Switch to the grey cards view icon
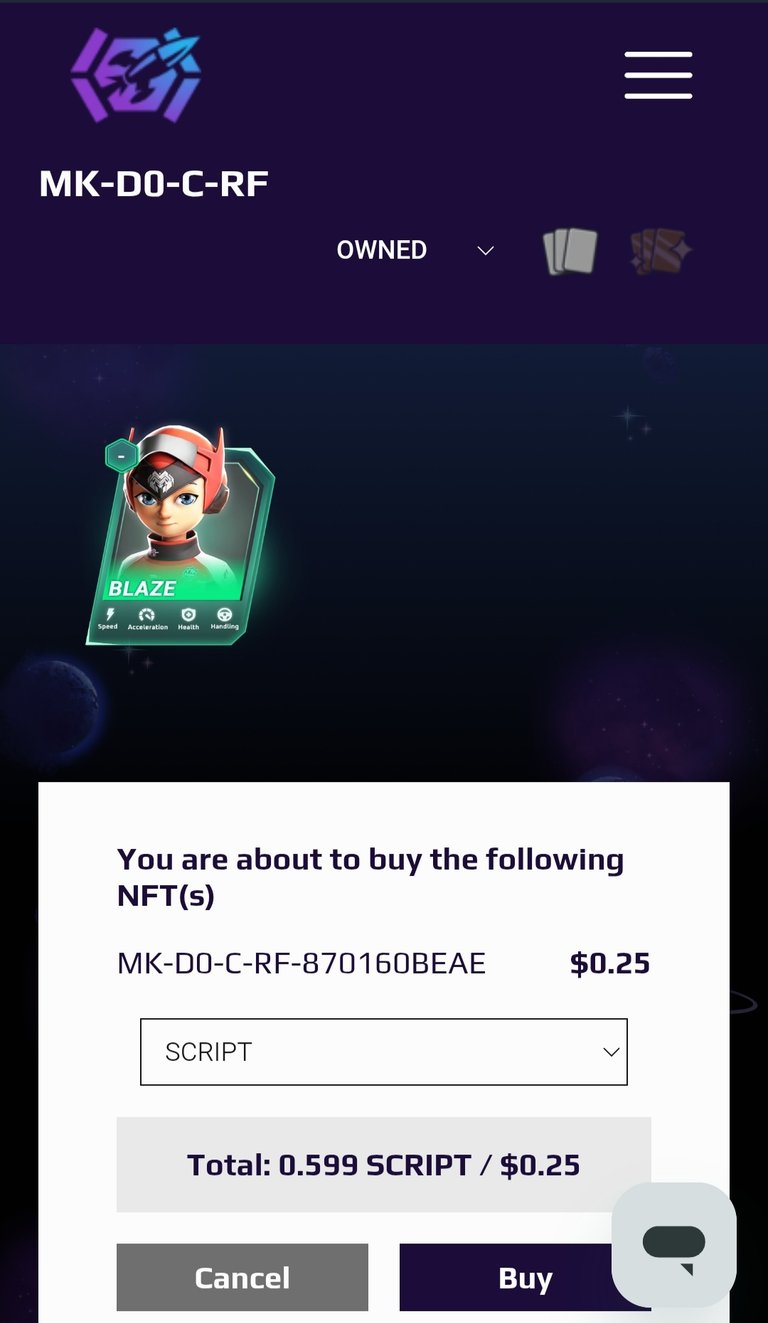Screen dimensions: 768x1323 click(x=570, y=252)
